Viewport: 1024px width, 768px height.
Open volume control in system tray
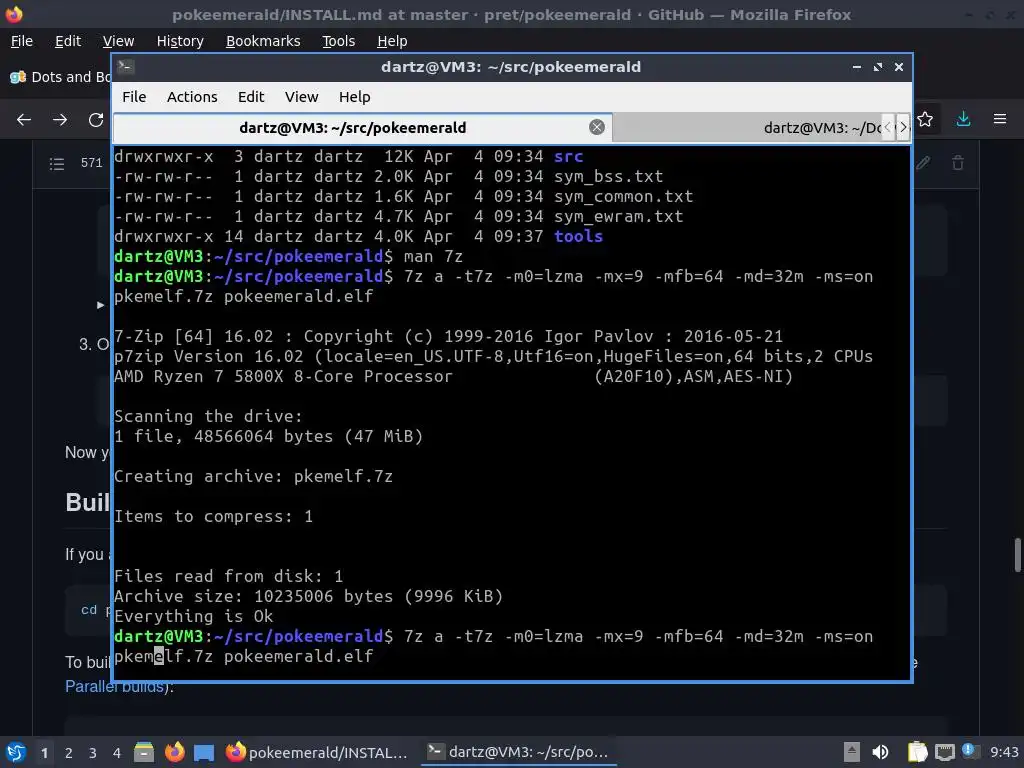click(x=880, y=752)
